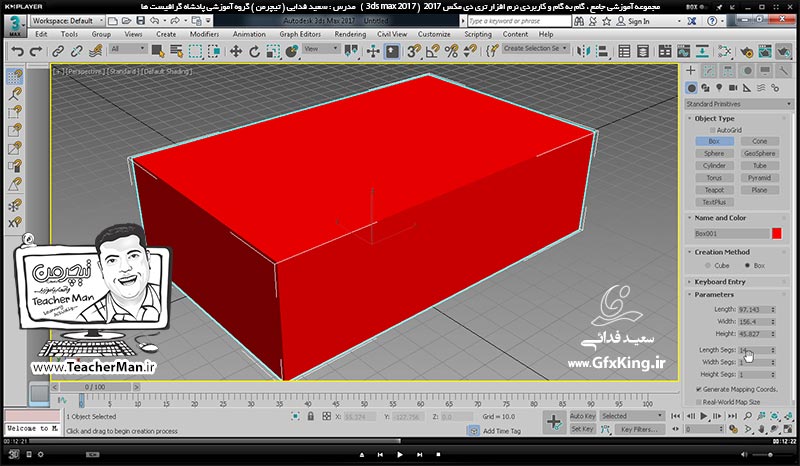Collapse the Object Type rollout
This screenshot has width=800, height=466.
[x=714, y=118]
